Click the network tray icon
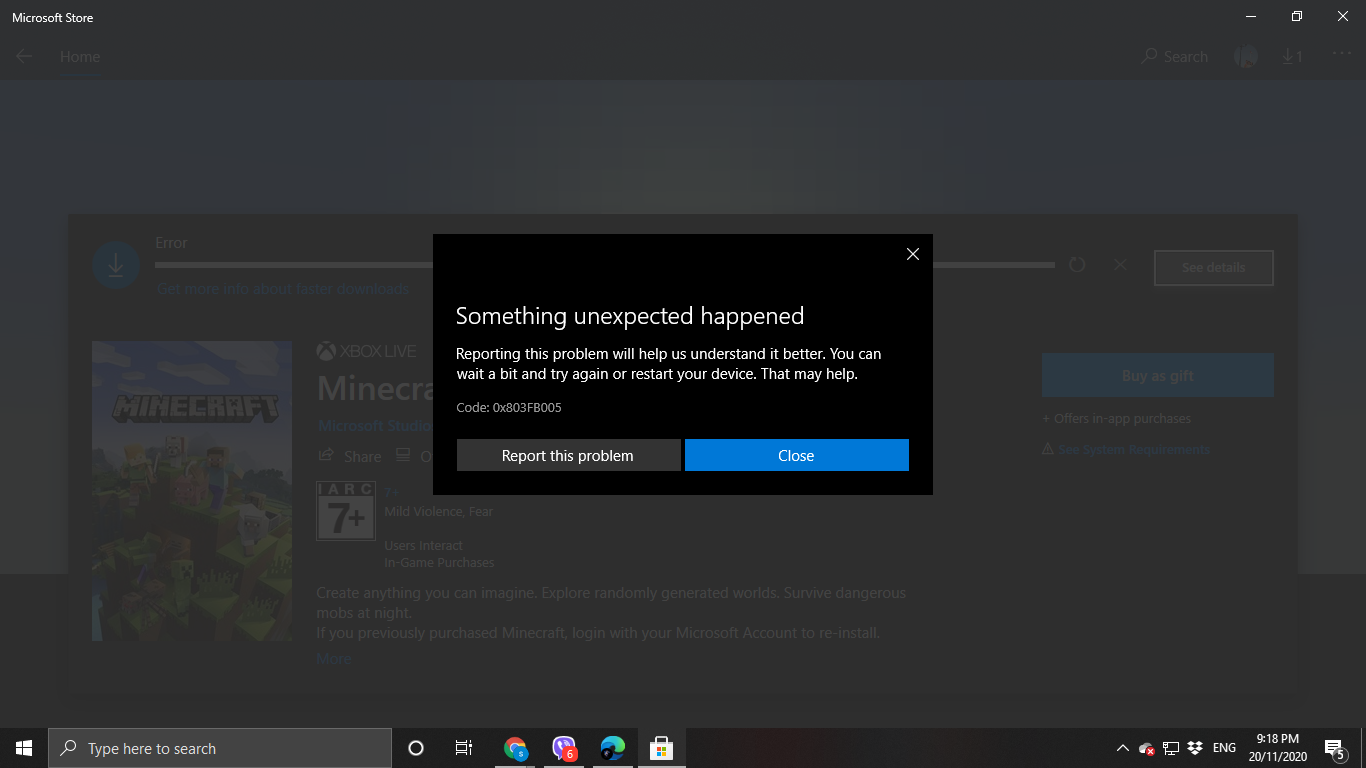1366x768 pixels. tap(1171, 748)
